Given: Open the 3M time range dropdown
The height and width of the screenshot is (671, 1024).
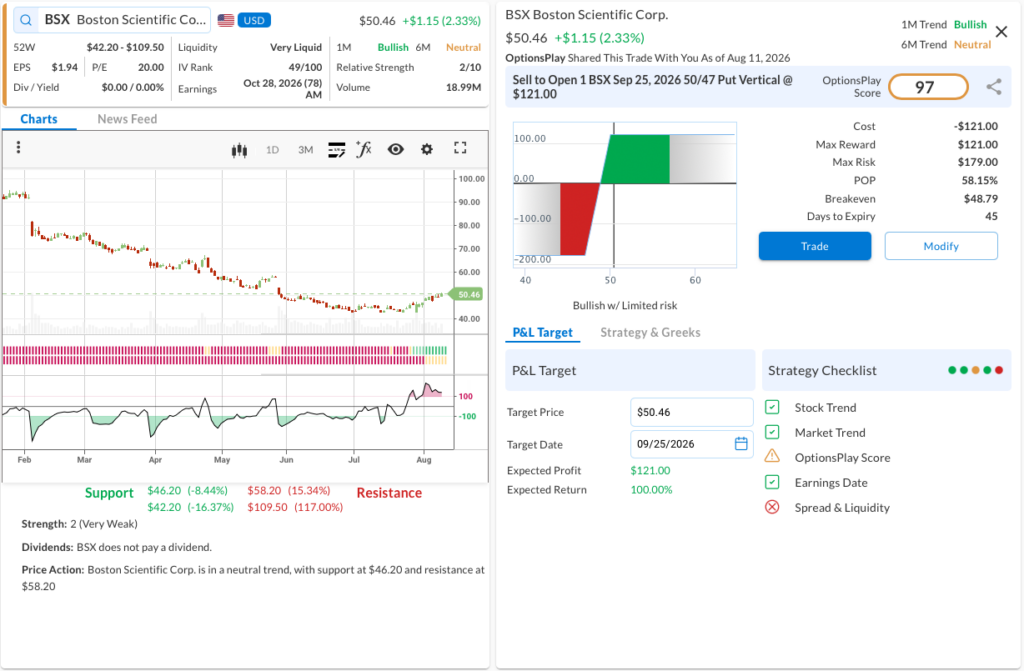Looking at the screenshot, I should point(306,150).
